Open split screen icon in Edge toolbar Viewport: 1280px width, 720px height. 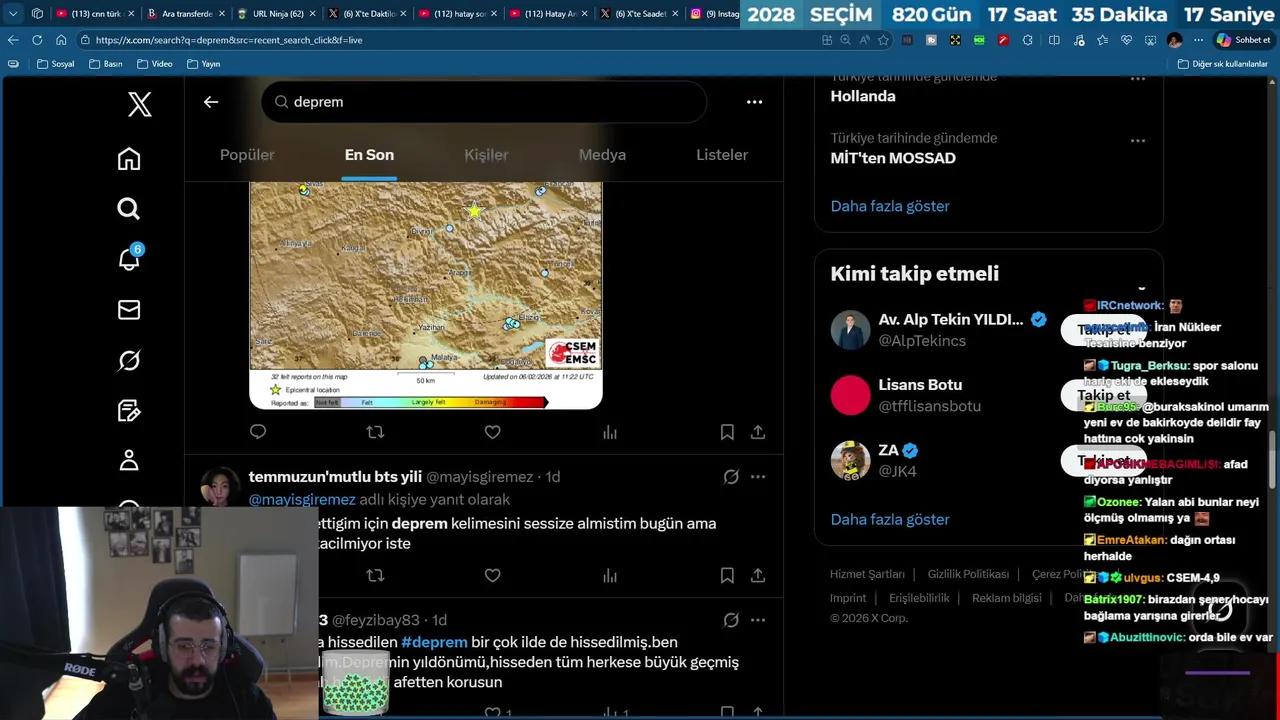(1054, 40)
